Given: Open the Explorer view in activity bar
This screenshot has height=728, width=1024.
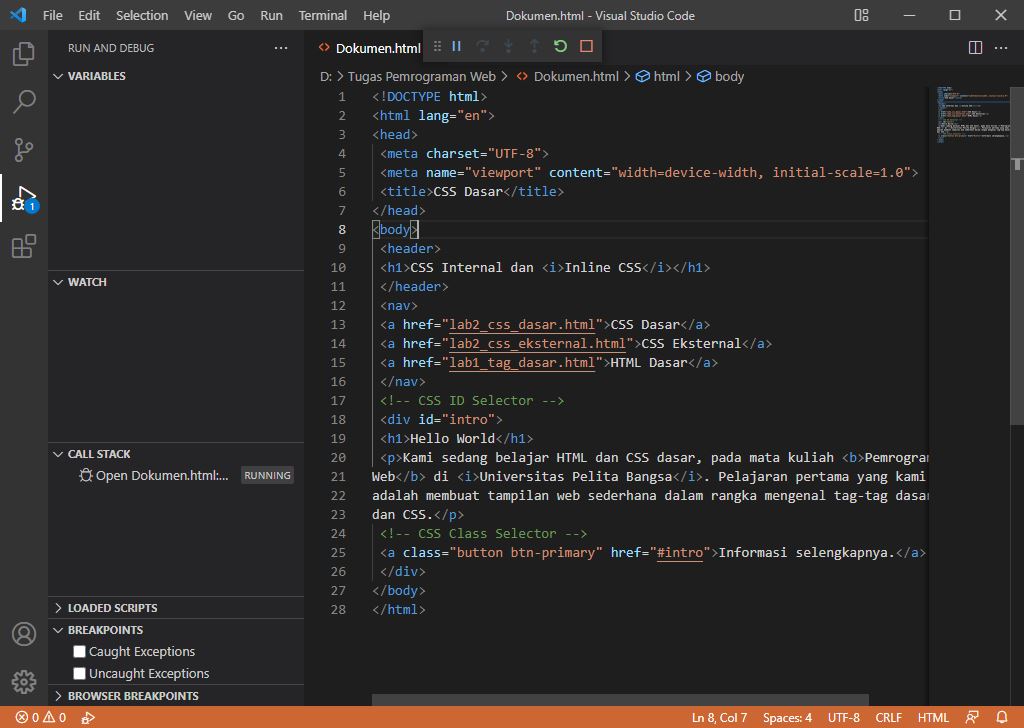Looking at the screenshot, I should click(x=24, y=54).
